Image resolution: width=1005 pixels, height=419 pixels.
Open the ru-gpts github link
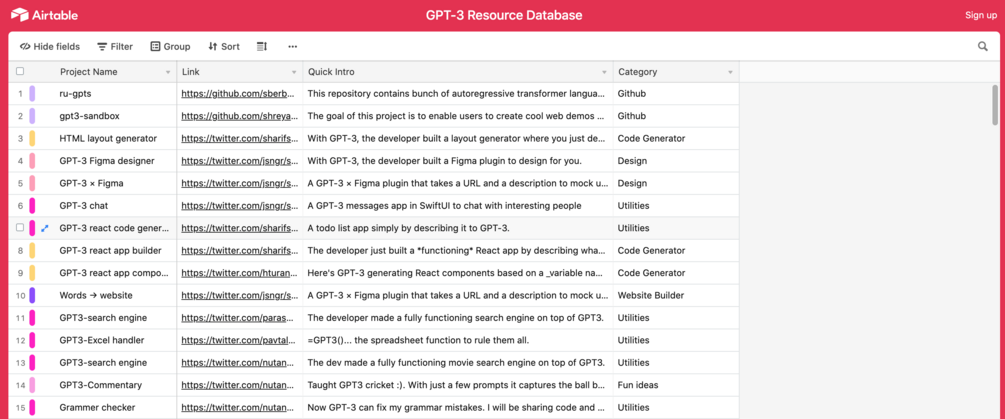pos(240,94)
